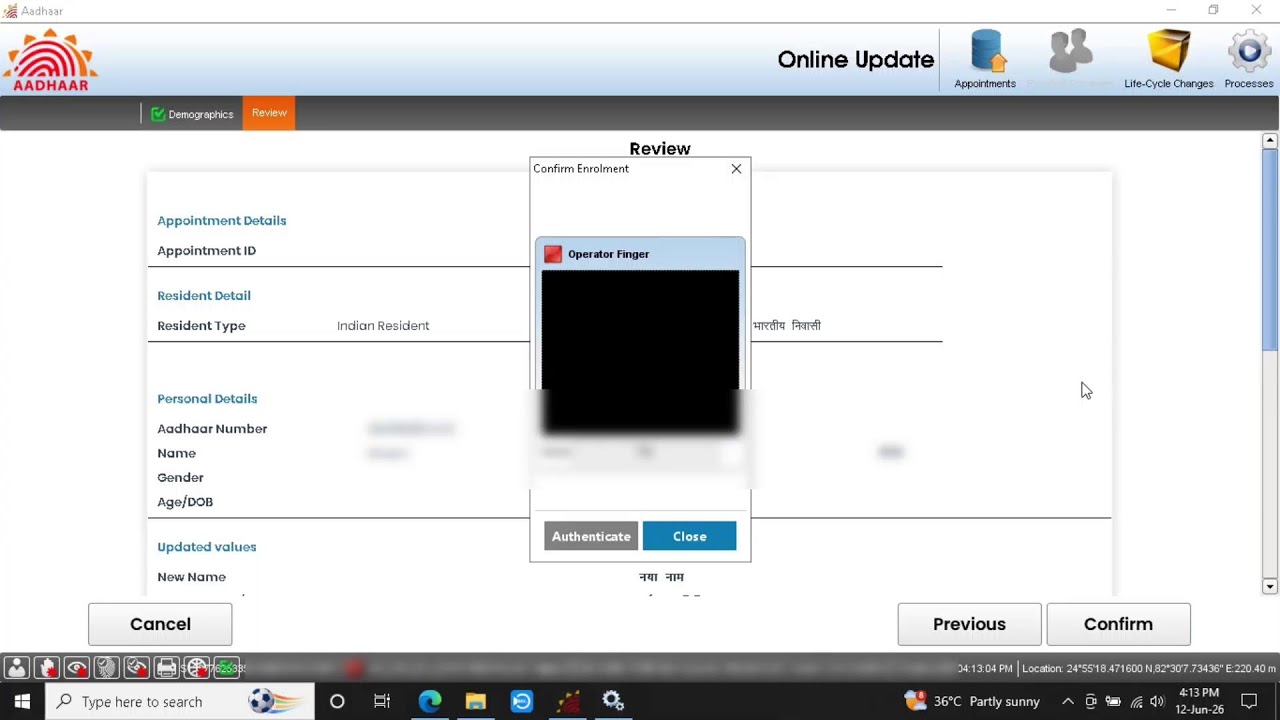Click the Cancel button

160,624
